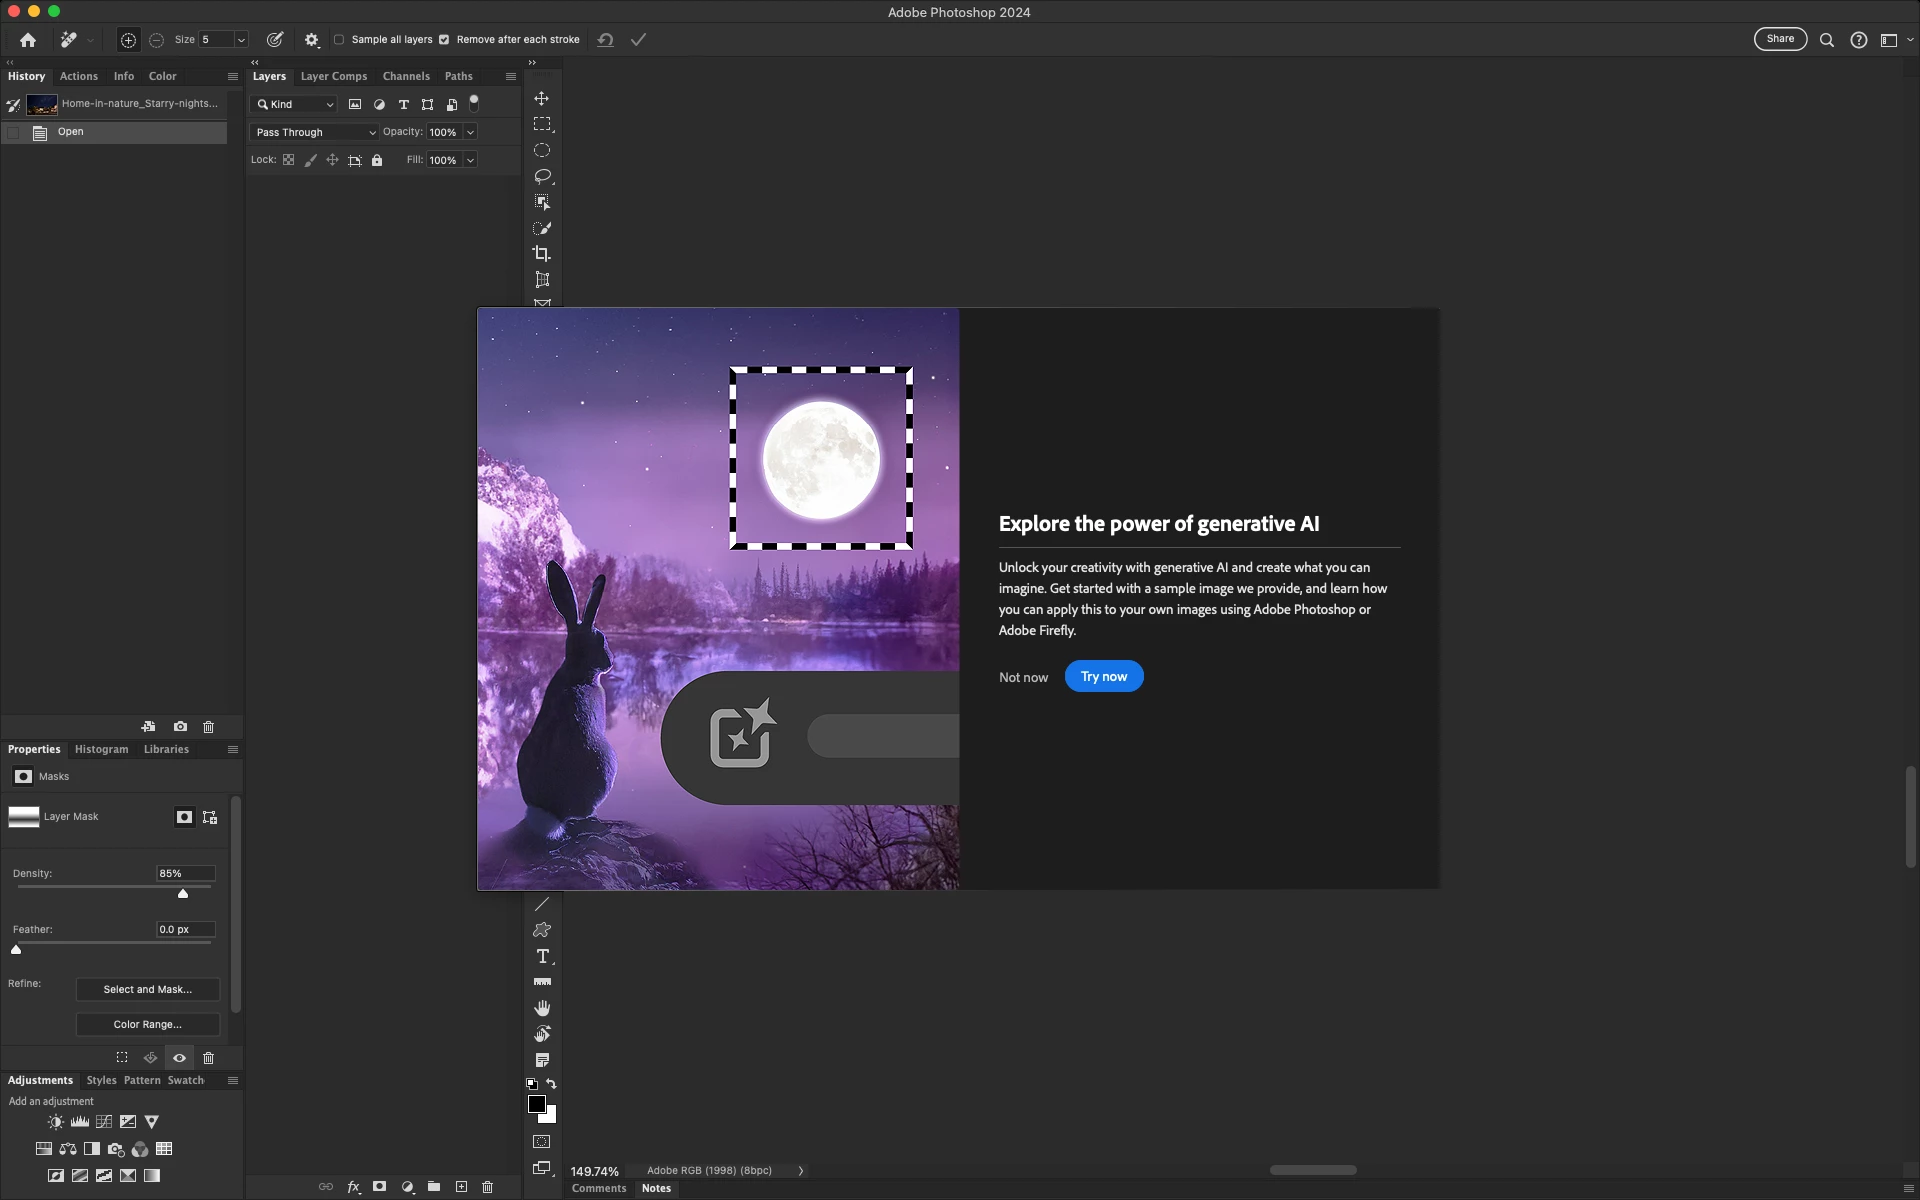Uncheck Remove after each stroke

[x=444, y=40]
